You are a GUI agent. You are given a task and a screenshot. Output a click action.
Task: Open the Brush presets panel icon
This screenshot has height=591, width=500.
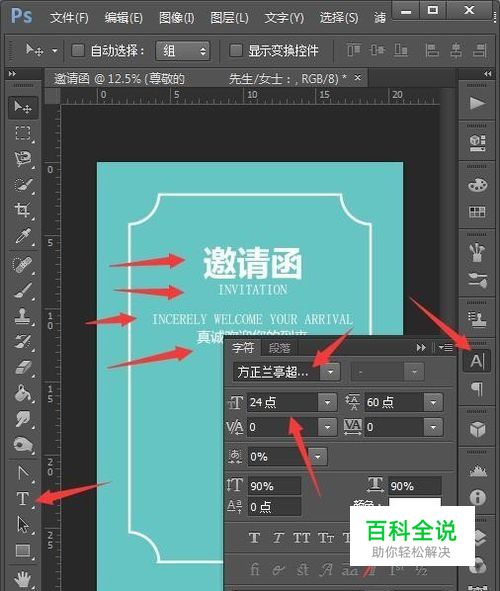click(x=477, y=280)
